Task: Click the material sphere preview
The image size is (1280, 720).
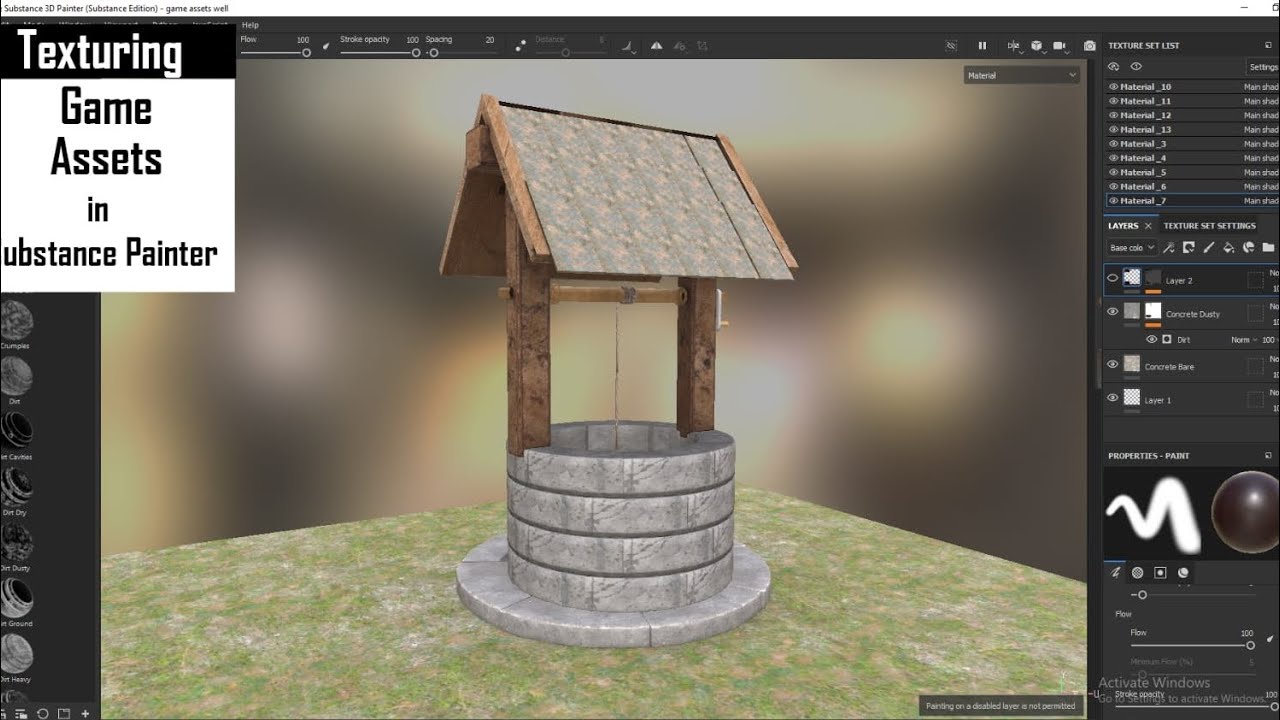Action: [x=1245, y=514]
